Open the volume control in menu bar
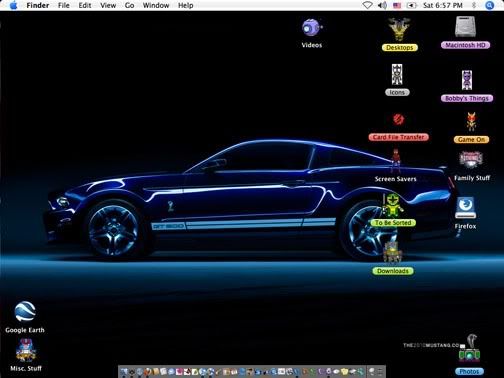This screenshot has width=504, height=378. point(382,5)
